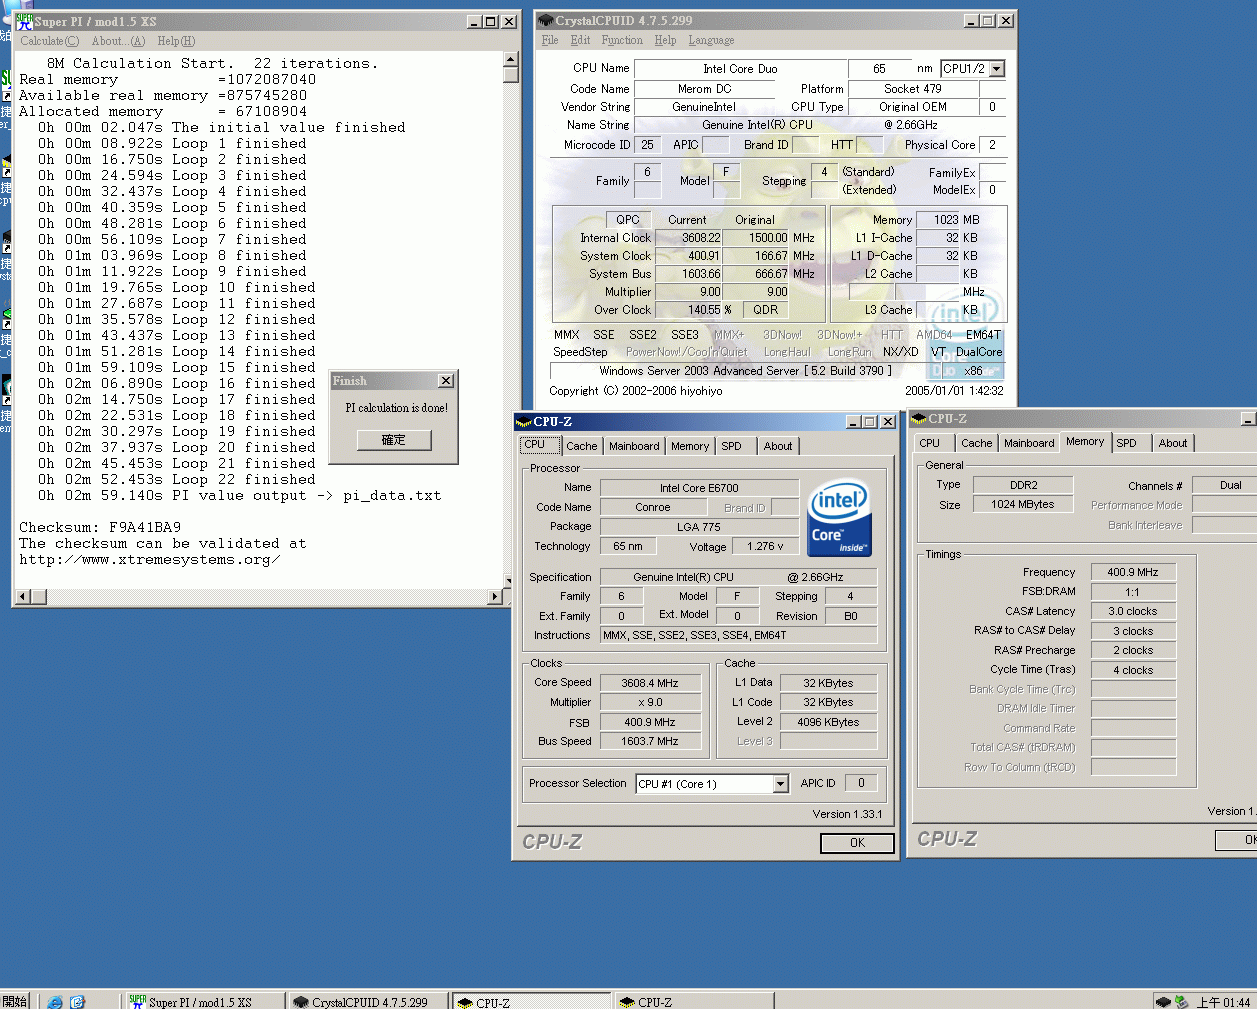The width and height of the screenshot is (1257, 1009).
Task: Click the Intel Core inside logo
Action: point(839,518)
